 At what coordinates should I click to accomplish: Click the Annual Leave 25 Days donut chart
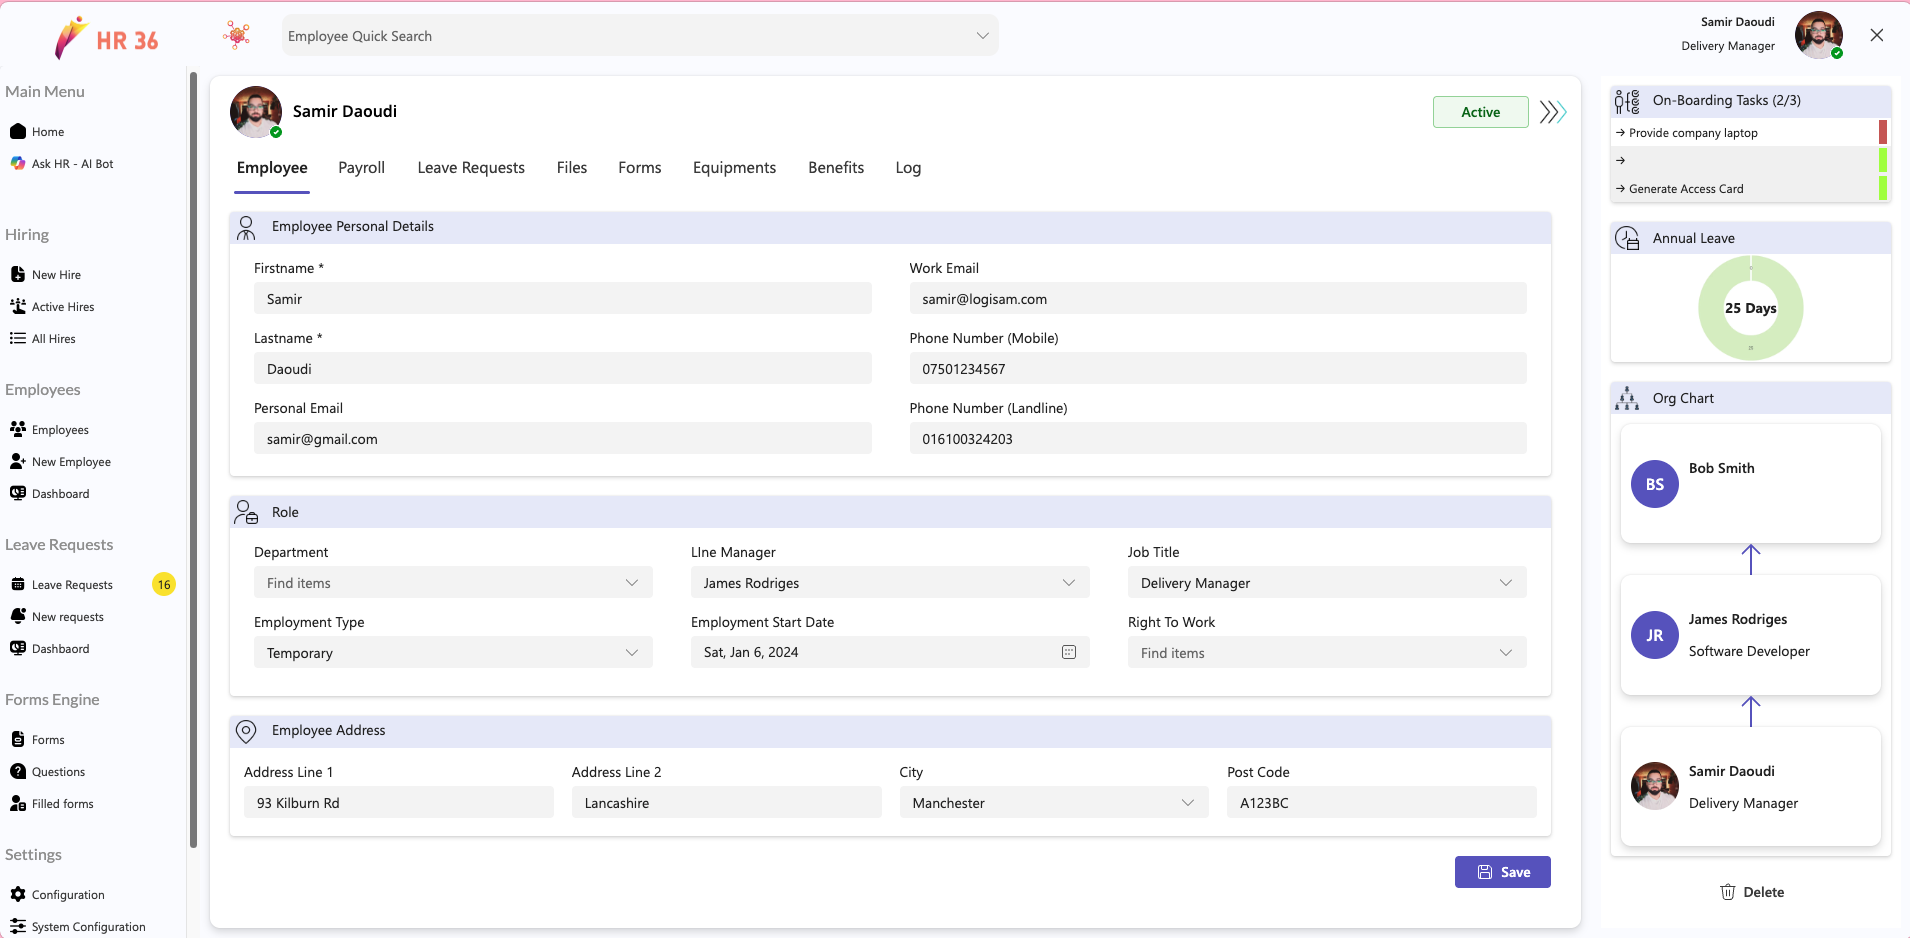(1750, 308)
